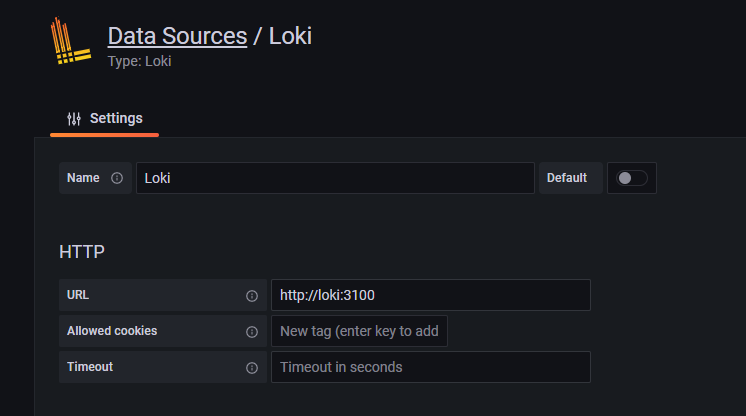746x416 pixels.
Task: Click the URL field label
Action: (78, 295)
